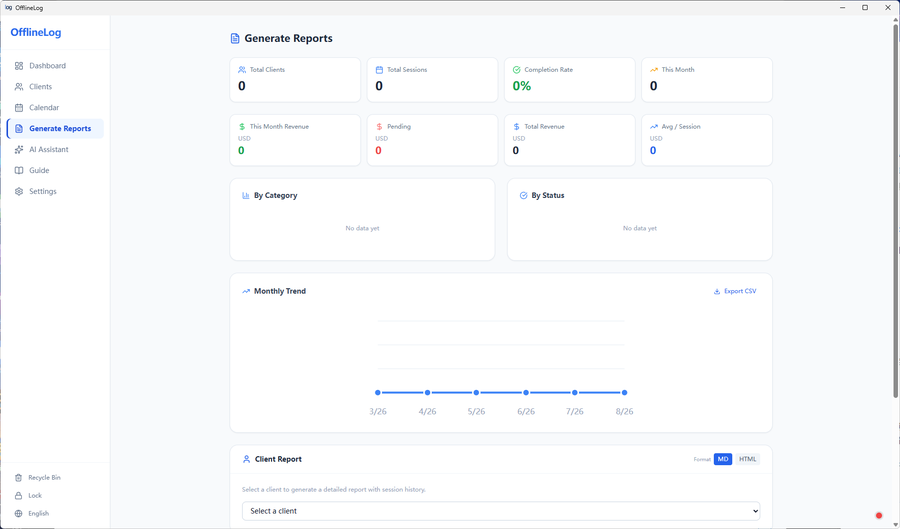Click the Client Report person icon
The image size is (900, 529).
246,459
